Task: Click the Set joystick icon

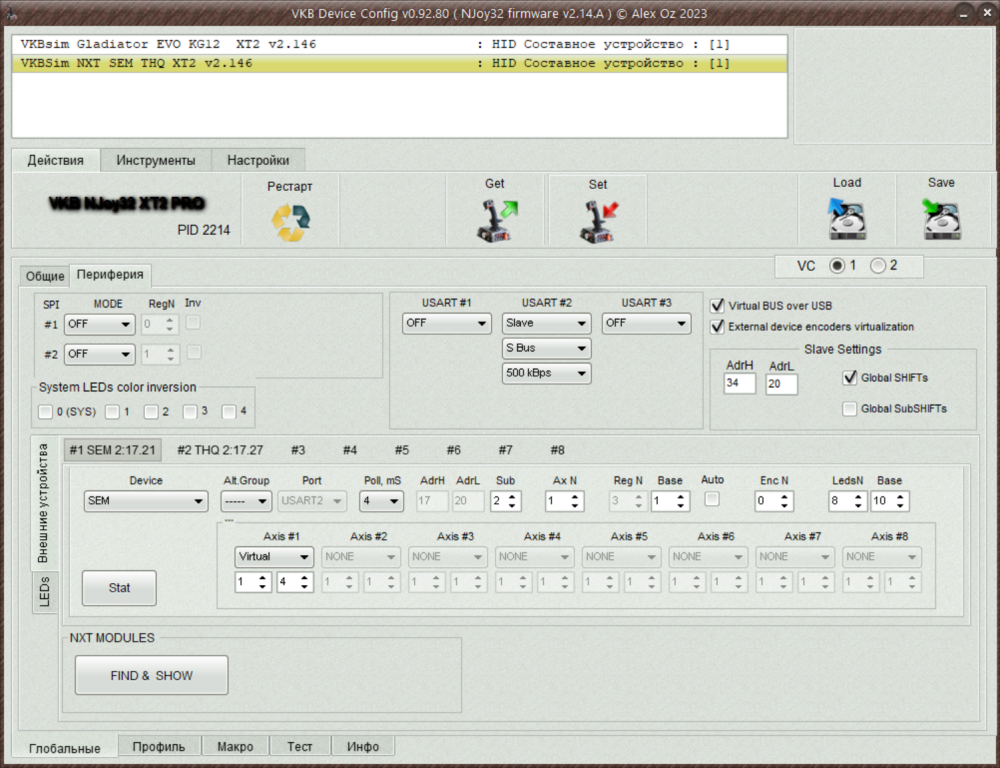Action: 598,221
